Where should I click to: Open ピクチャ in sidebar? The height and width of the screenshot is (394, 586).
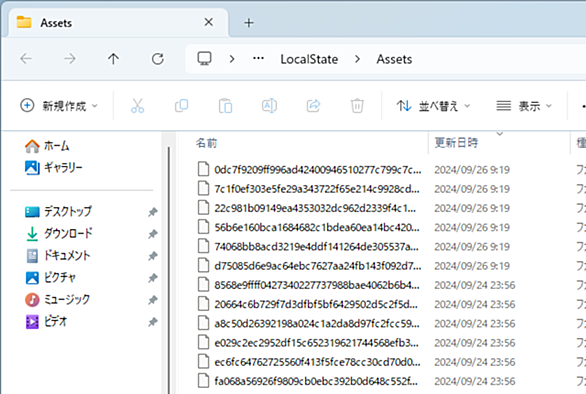click(50, 278)
